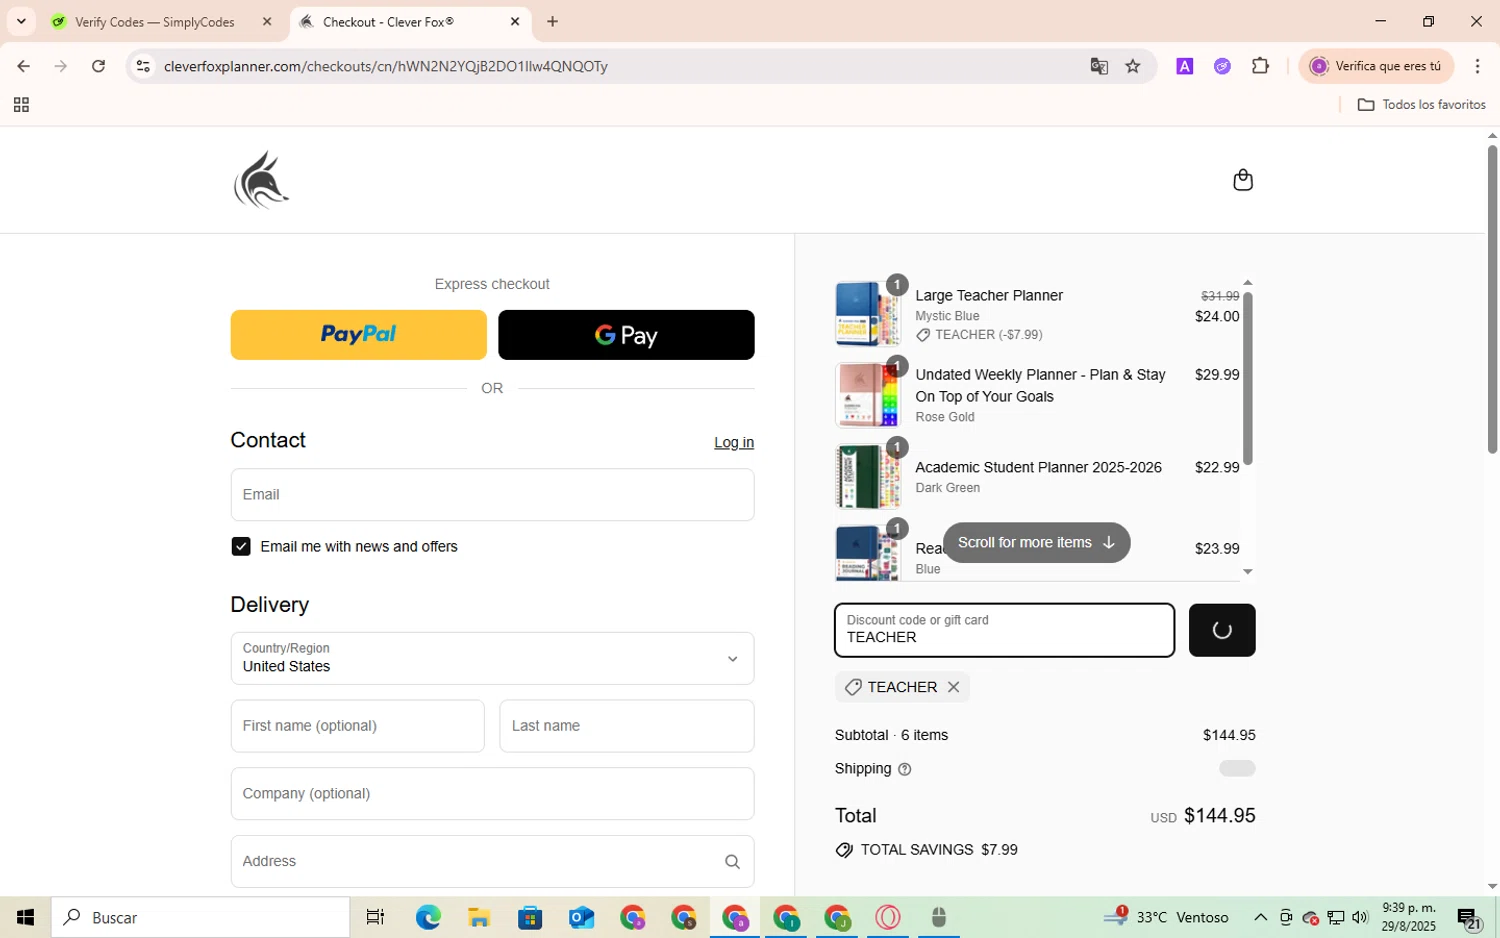
Task: Remove the TEACHER discount tag
Action: pyautogui.click(x=953, y=687)
